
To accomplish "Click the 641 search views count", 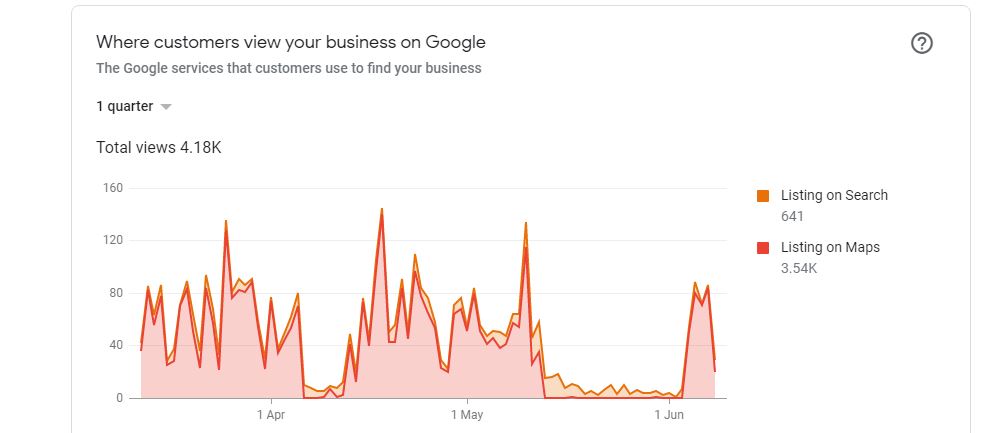I will (x=792, y=216).
